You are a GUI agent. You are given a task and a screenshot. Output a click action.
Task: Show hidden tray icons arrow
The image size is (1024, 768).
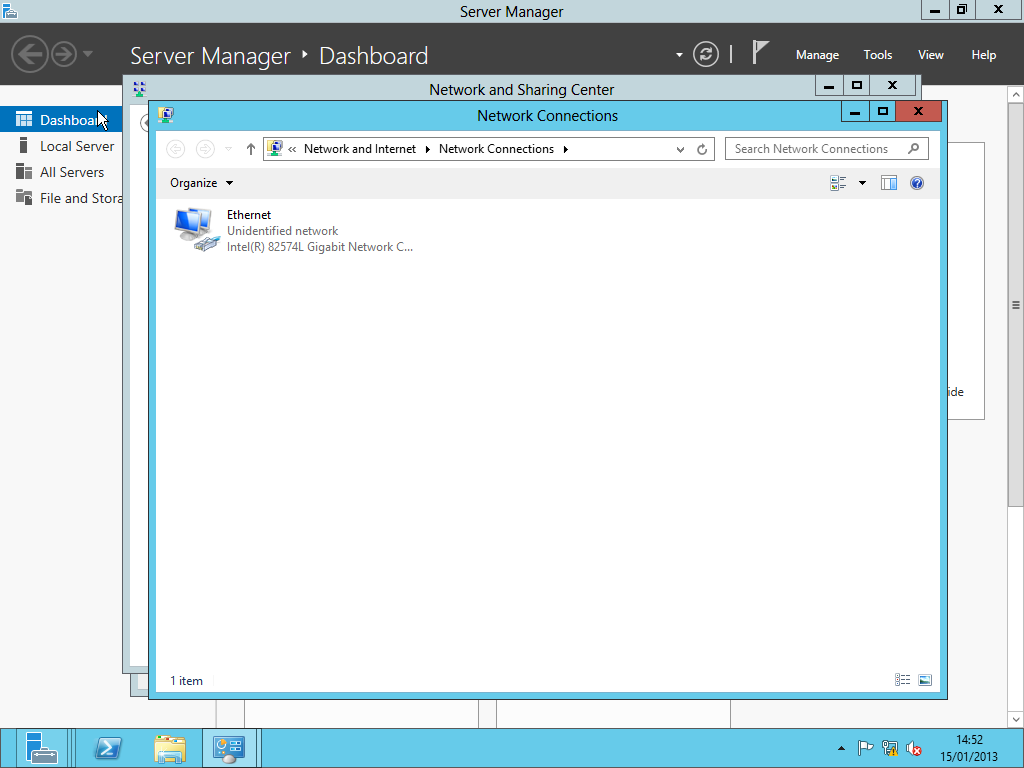click(841, 748)
